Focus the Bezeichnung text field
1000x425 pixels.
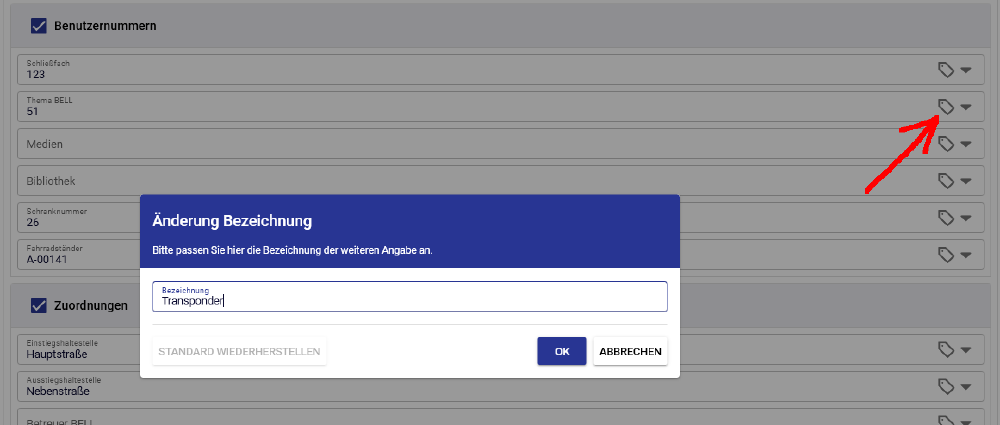[409, 297]
